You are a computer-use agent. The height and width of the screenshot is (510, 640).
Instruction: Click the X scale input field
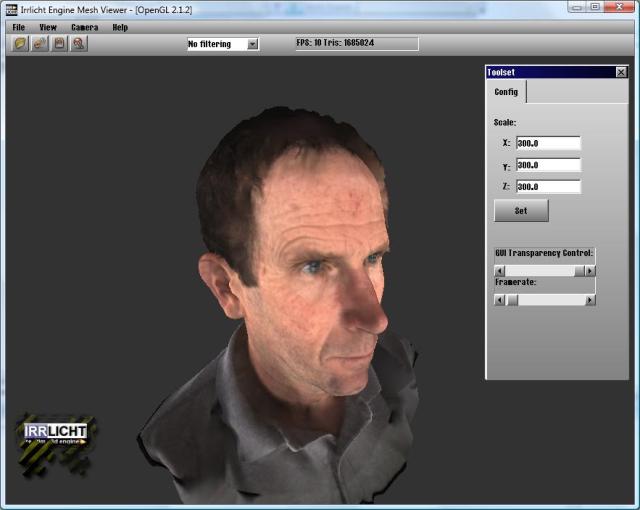pyautogui.click(x=548, y=143)
